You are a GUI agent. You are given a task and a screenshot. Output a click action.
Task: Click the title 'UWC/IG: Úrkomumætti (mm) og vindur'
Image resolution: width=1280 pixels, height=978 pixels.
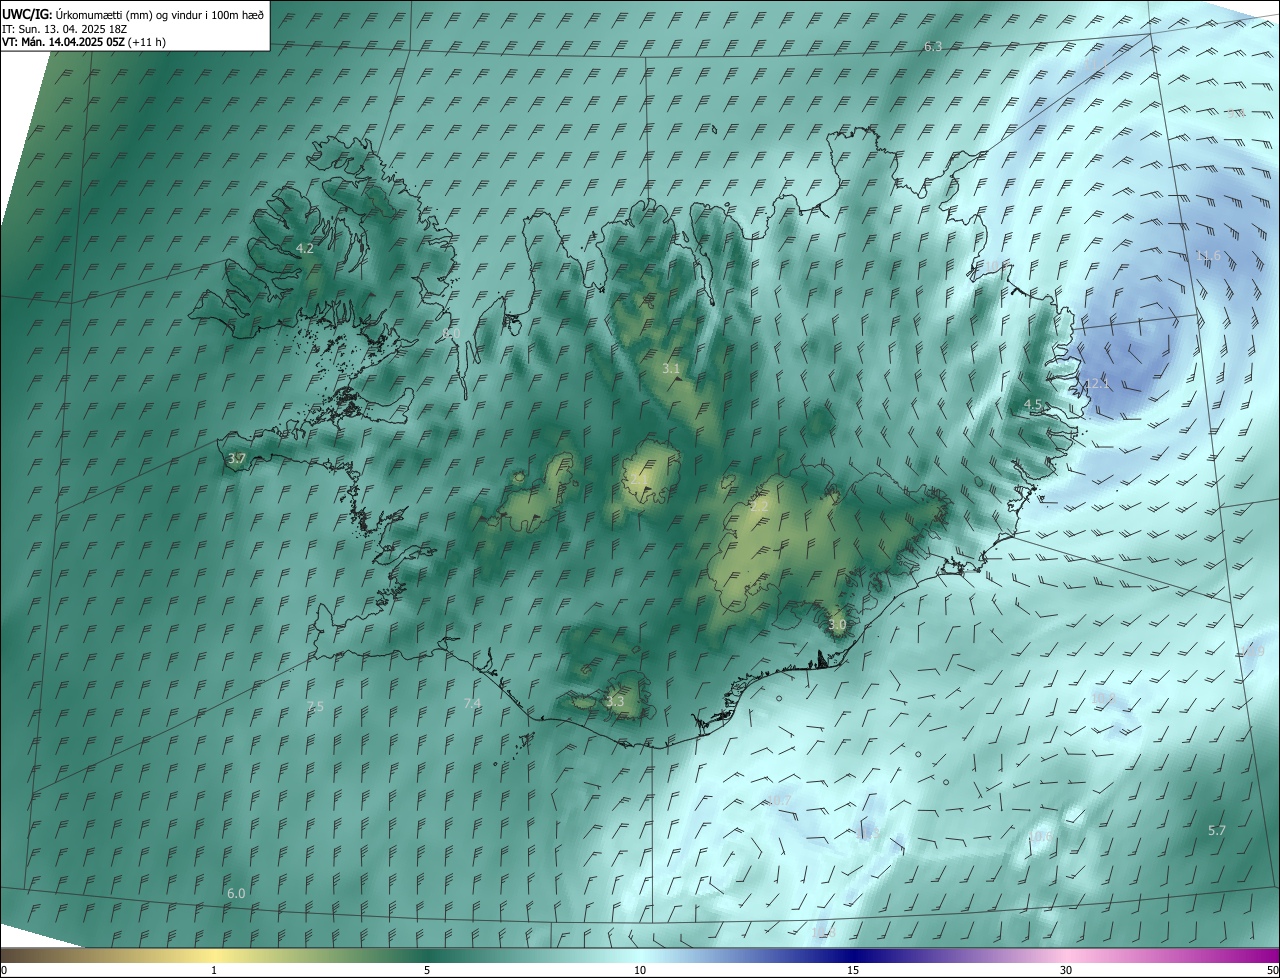100,14
